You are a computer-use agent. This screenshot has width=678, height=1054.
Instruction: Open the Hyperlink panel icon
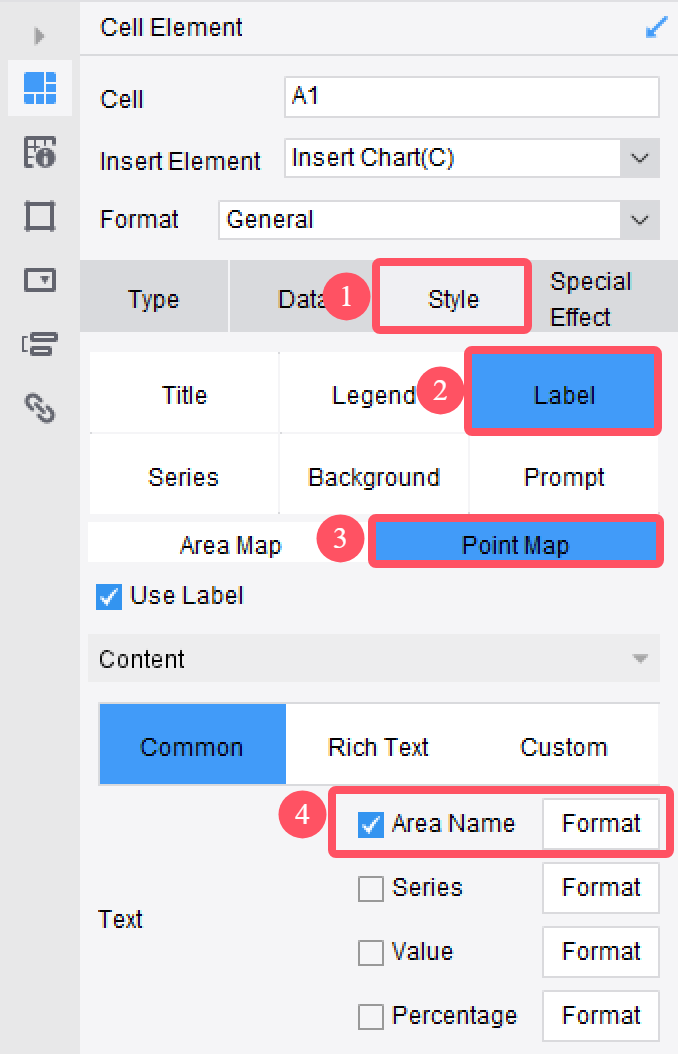(x=40, y=408)
